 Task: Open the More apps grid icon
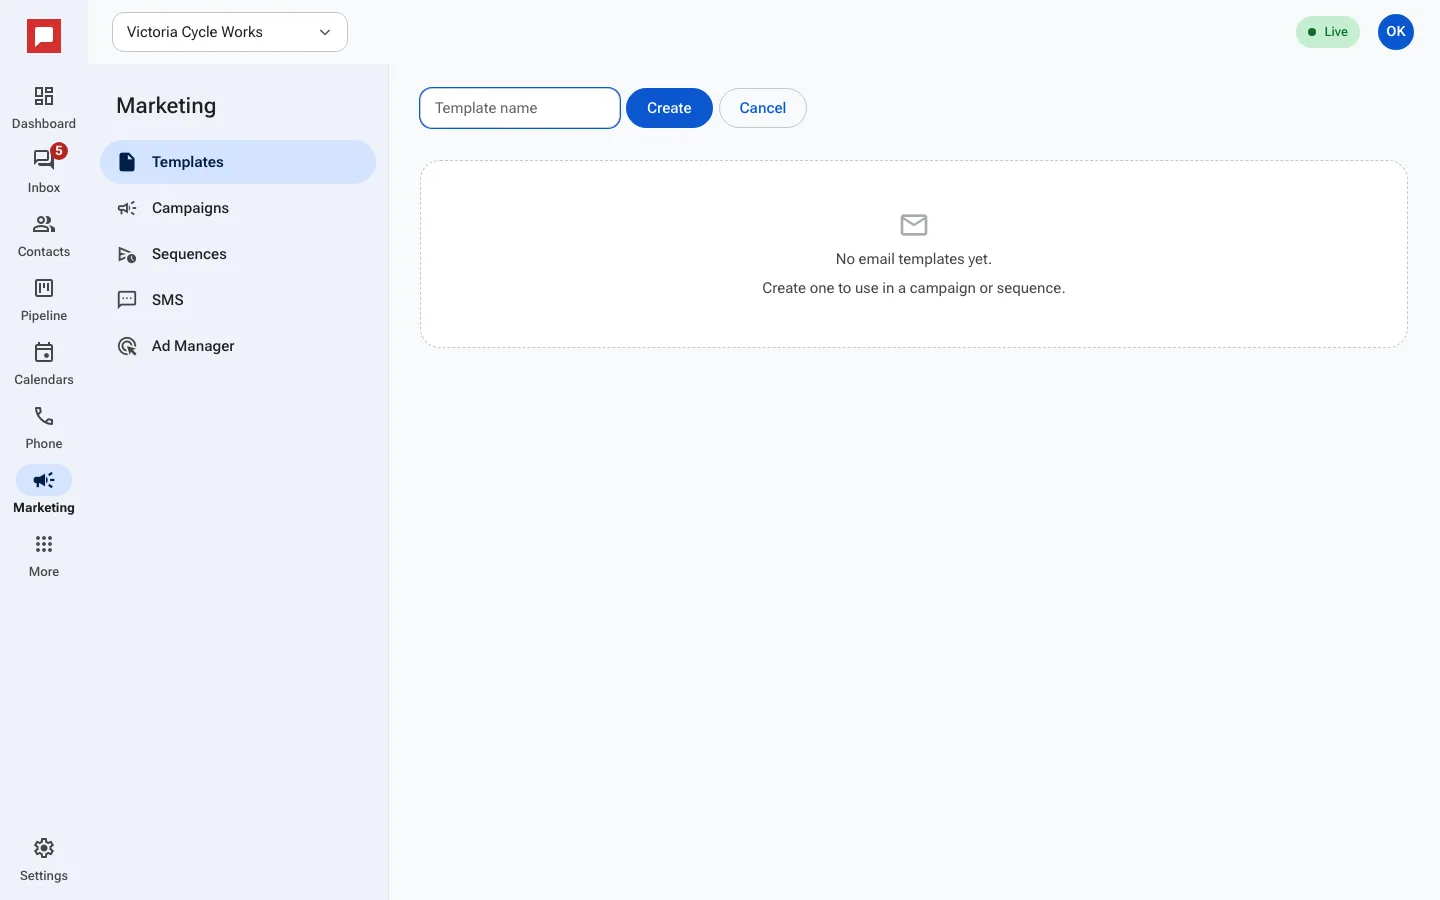point(44,544)
